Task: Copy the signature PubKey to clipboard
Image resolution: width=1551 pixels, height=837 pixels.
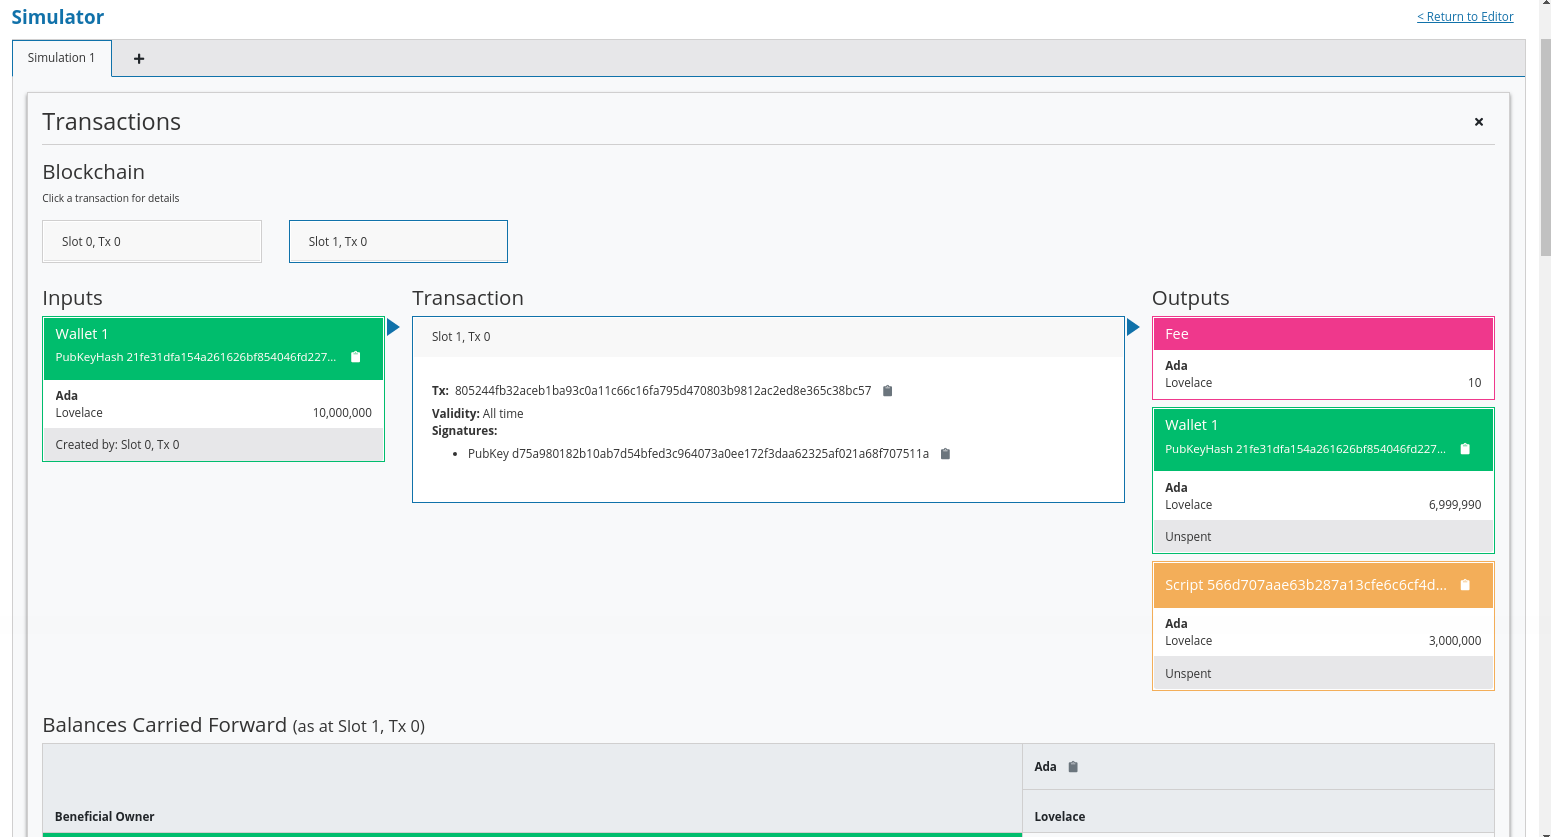Action: click(945, 454)
